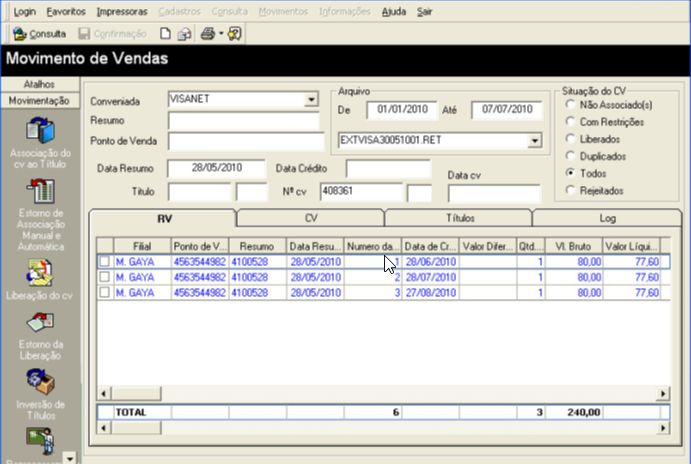Viewport: 691px width, 464px height.
Task: Click the export document toolbar icon
Action: [184, 34]
